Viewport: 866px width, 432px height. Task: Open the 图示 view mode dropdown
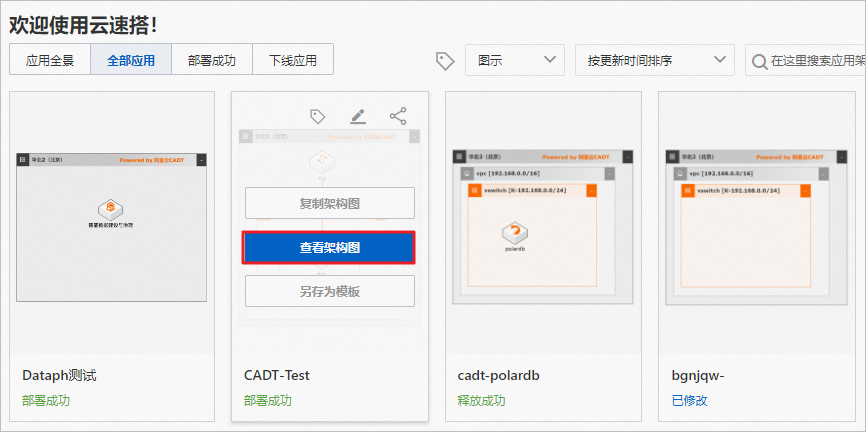point(515,60)
